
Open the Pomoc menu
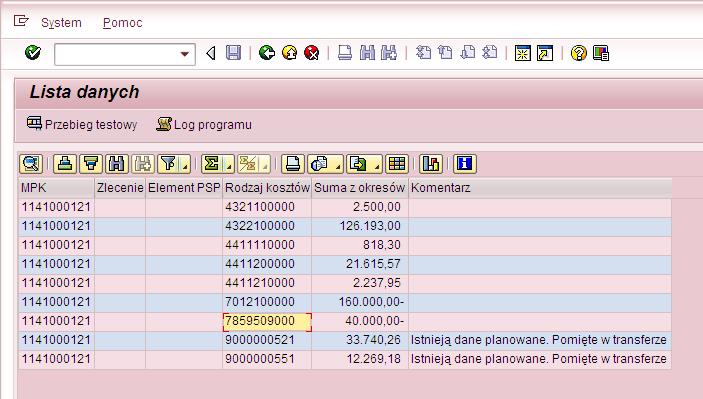point(122,23)
